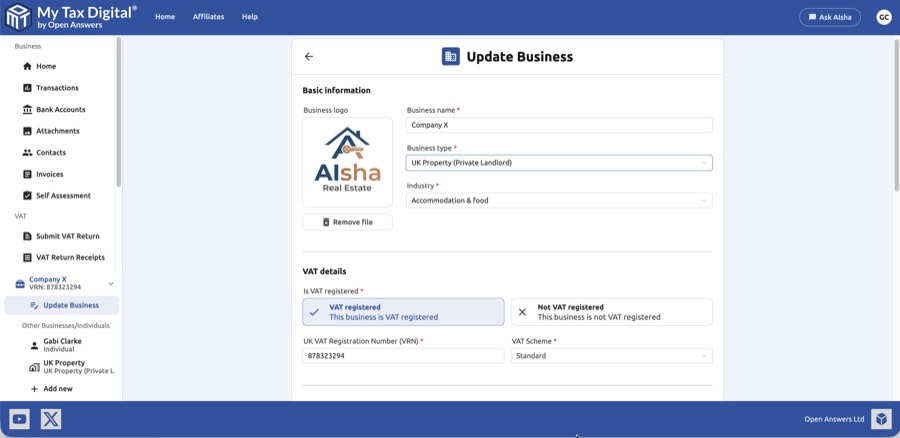900x438 pixels.
Task: Click the Home icon in the sidebar
Action: pos(27,67)
